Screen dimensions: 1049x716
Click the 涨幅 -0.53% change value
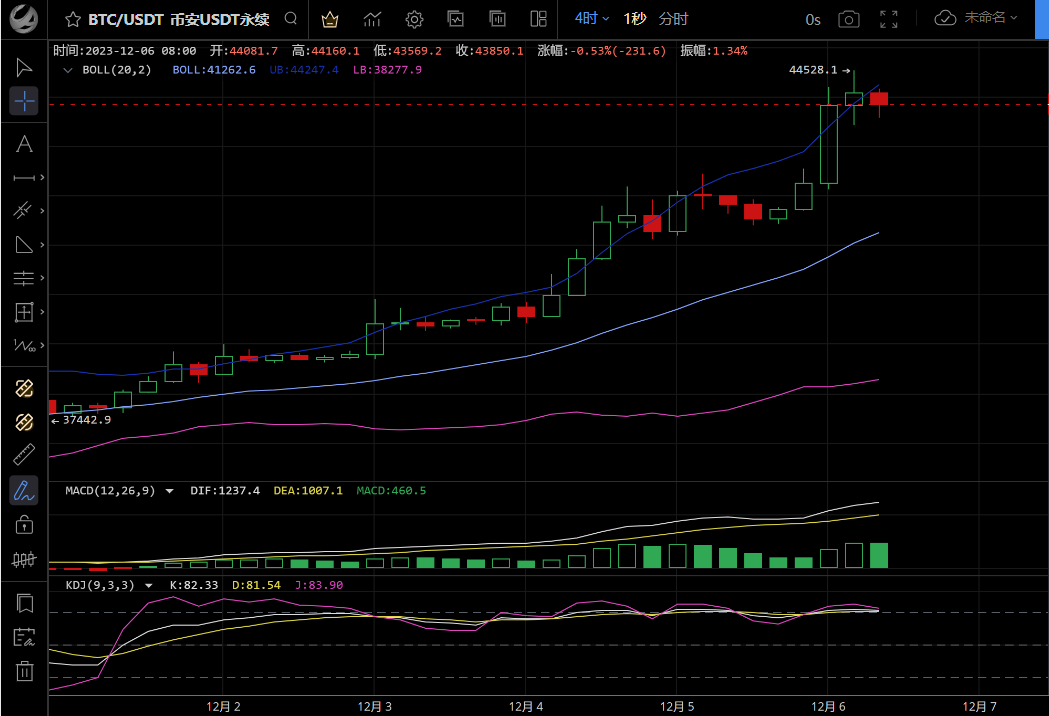pos(601,50)
